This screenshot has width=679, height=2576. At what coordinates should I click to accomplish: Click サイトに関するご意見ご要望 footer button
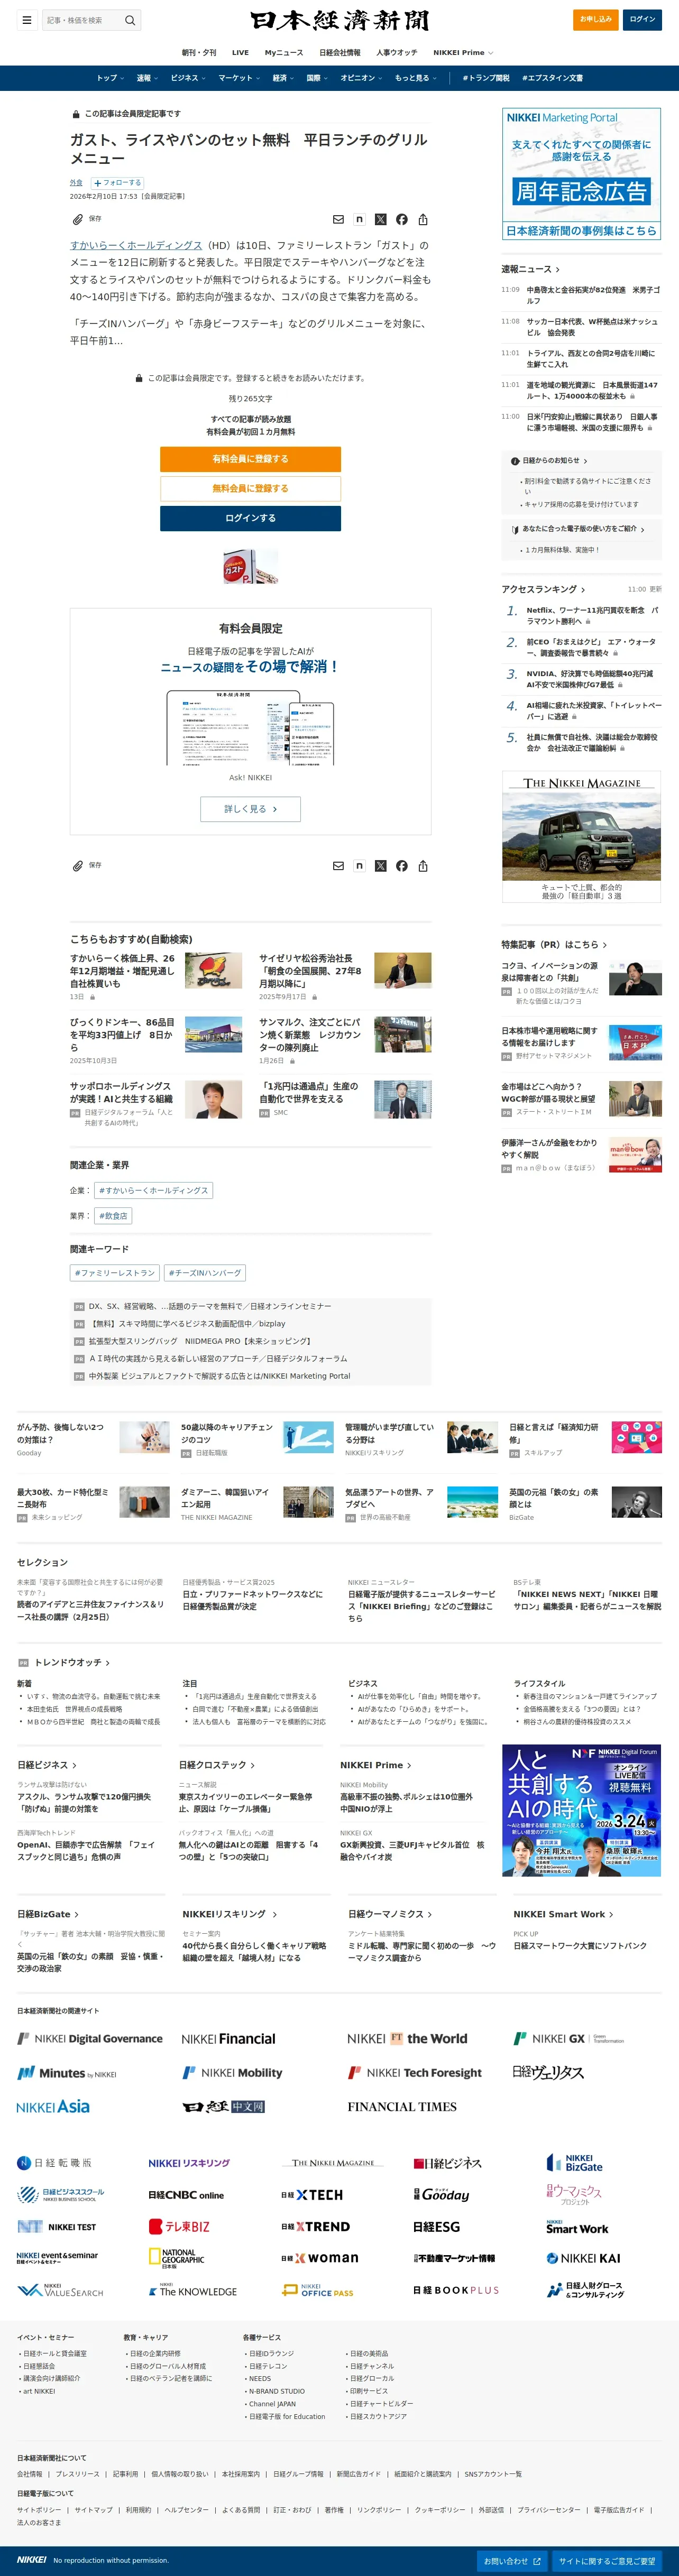coord(607,2561)
